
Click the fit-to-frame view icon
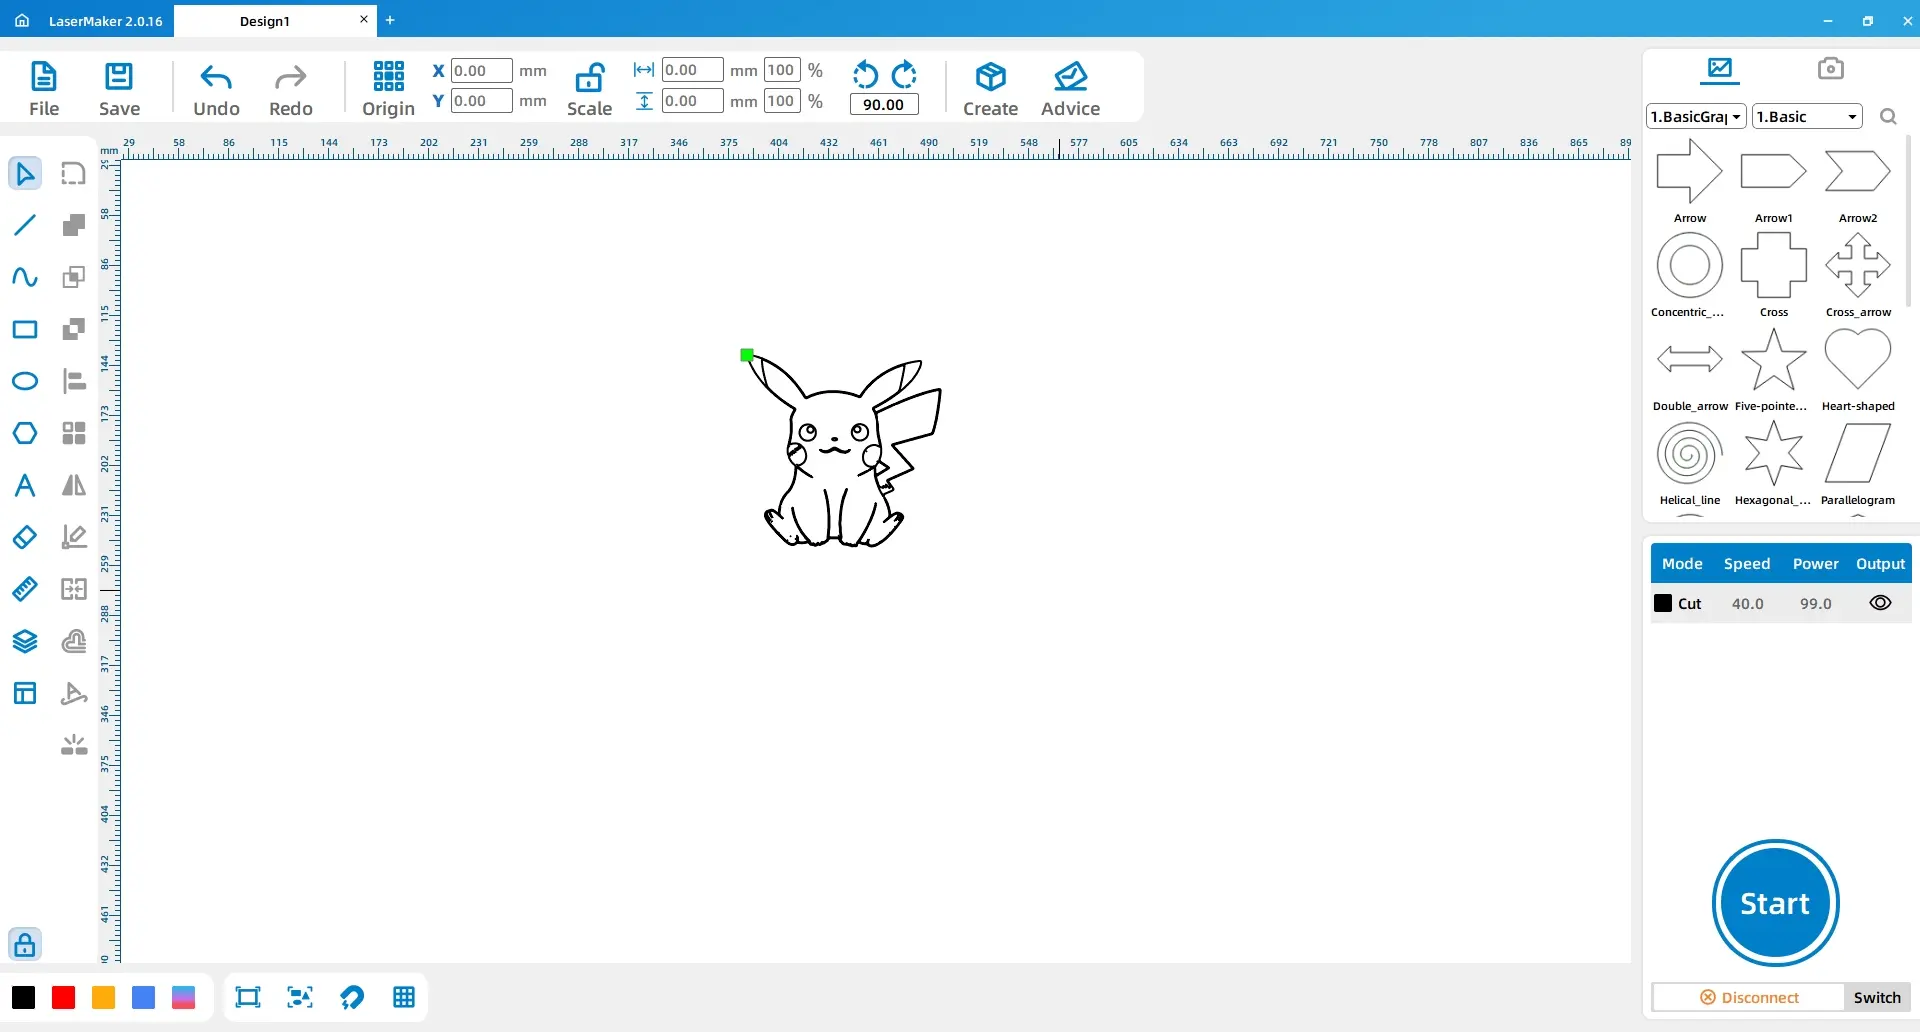point(248,997)
